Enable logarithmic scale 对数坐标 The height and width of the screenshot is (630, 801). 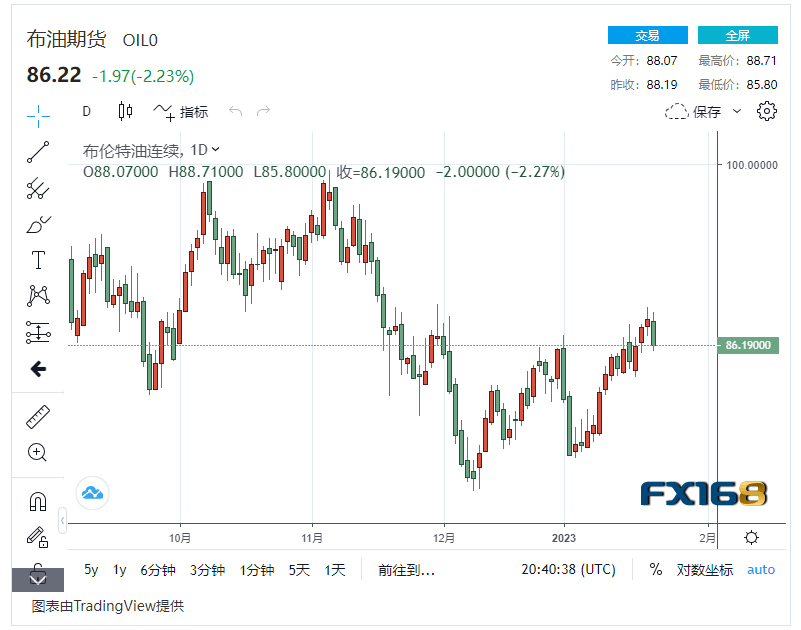click(706, 570)
